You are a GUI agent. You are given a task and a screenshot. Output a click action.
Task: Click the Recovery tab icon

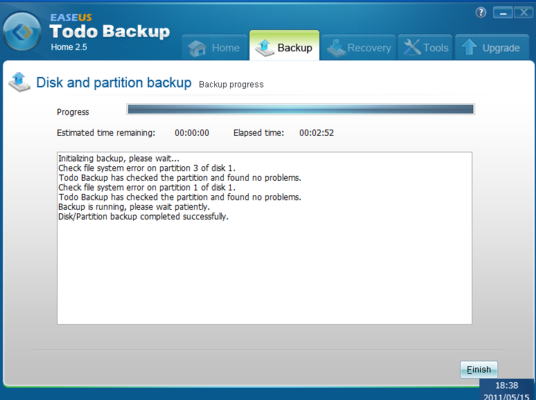click(336, 48)
